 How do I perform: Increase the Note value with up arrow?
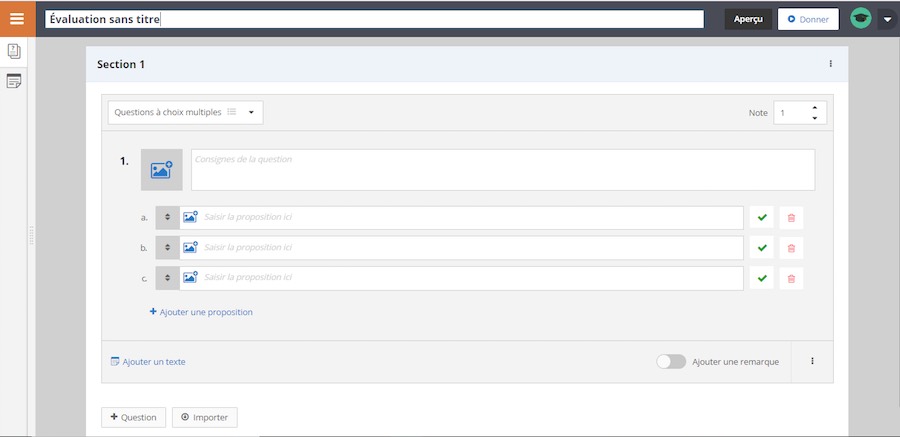click(815, 108)
